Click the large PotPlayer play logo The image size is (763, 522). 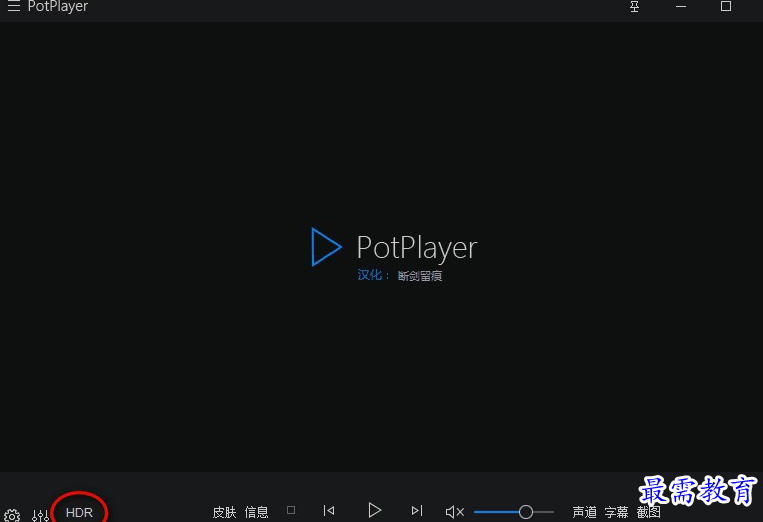(x=326, y=247)
